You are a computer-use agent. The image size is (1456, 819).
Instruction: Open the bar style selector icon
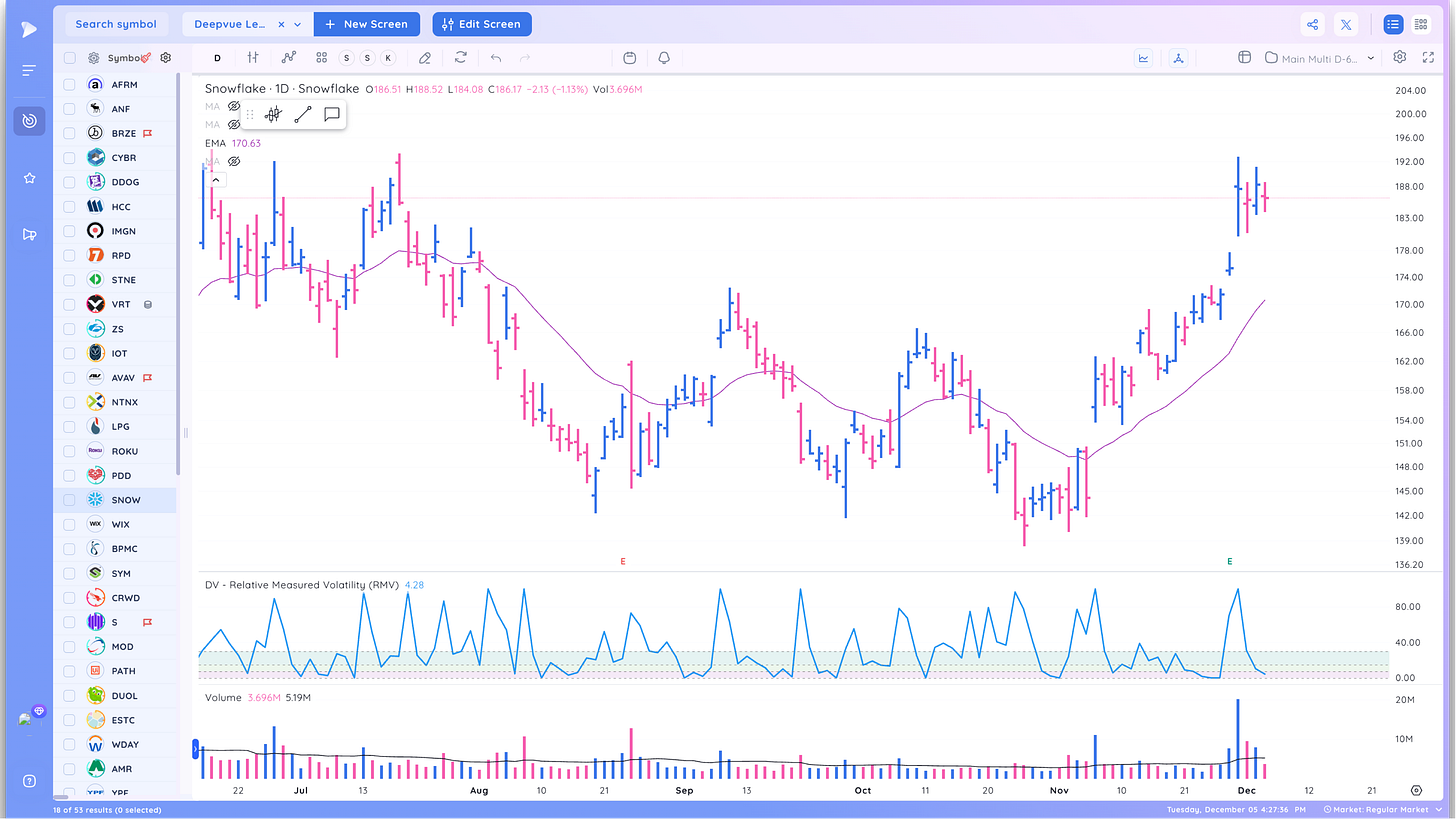click(254, 58)
